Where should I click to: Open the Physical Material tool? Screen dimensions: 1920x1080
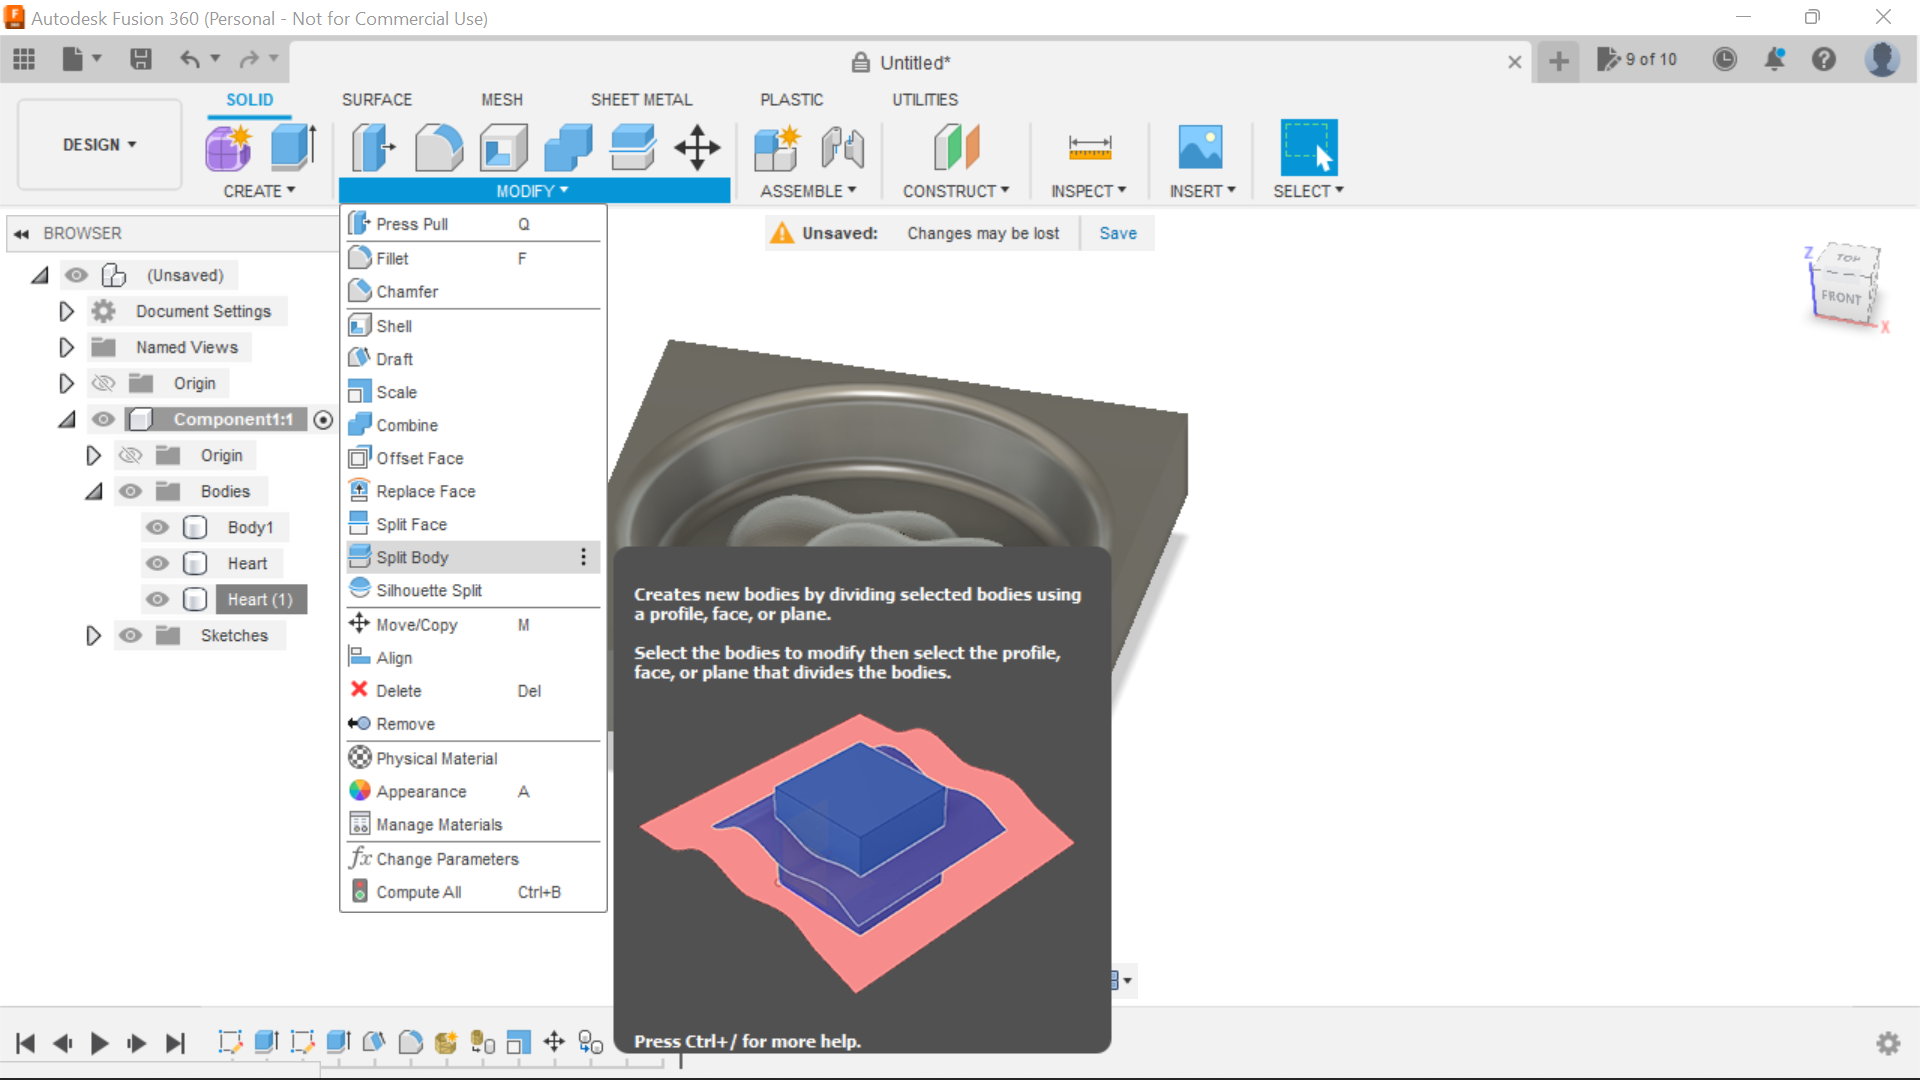[436, 758]
